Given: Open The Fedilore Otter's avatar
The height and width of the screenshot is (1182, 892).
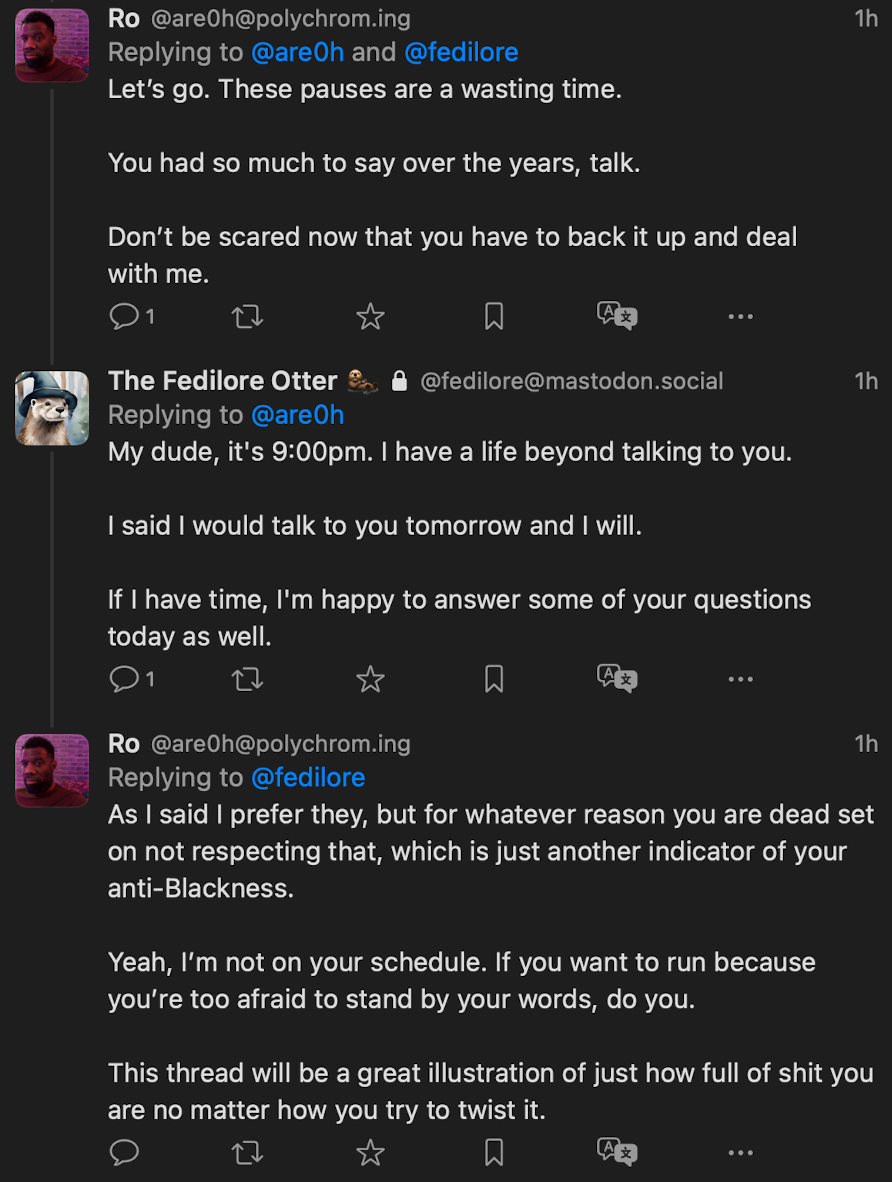Looking at the screenshot, I should [x=52, y=407].
